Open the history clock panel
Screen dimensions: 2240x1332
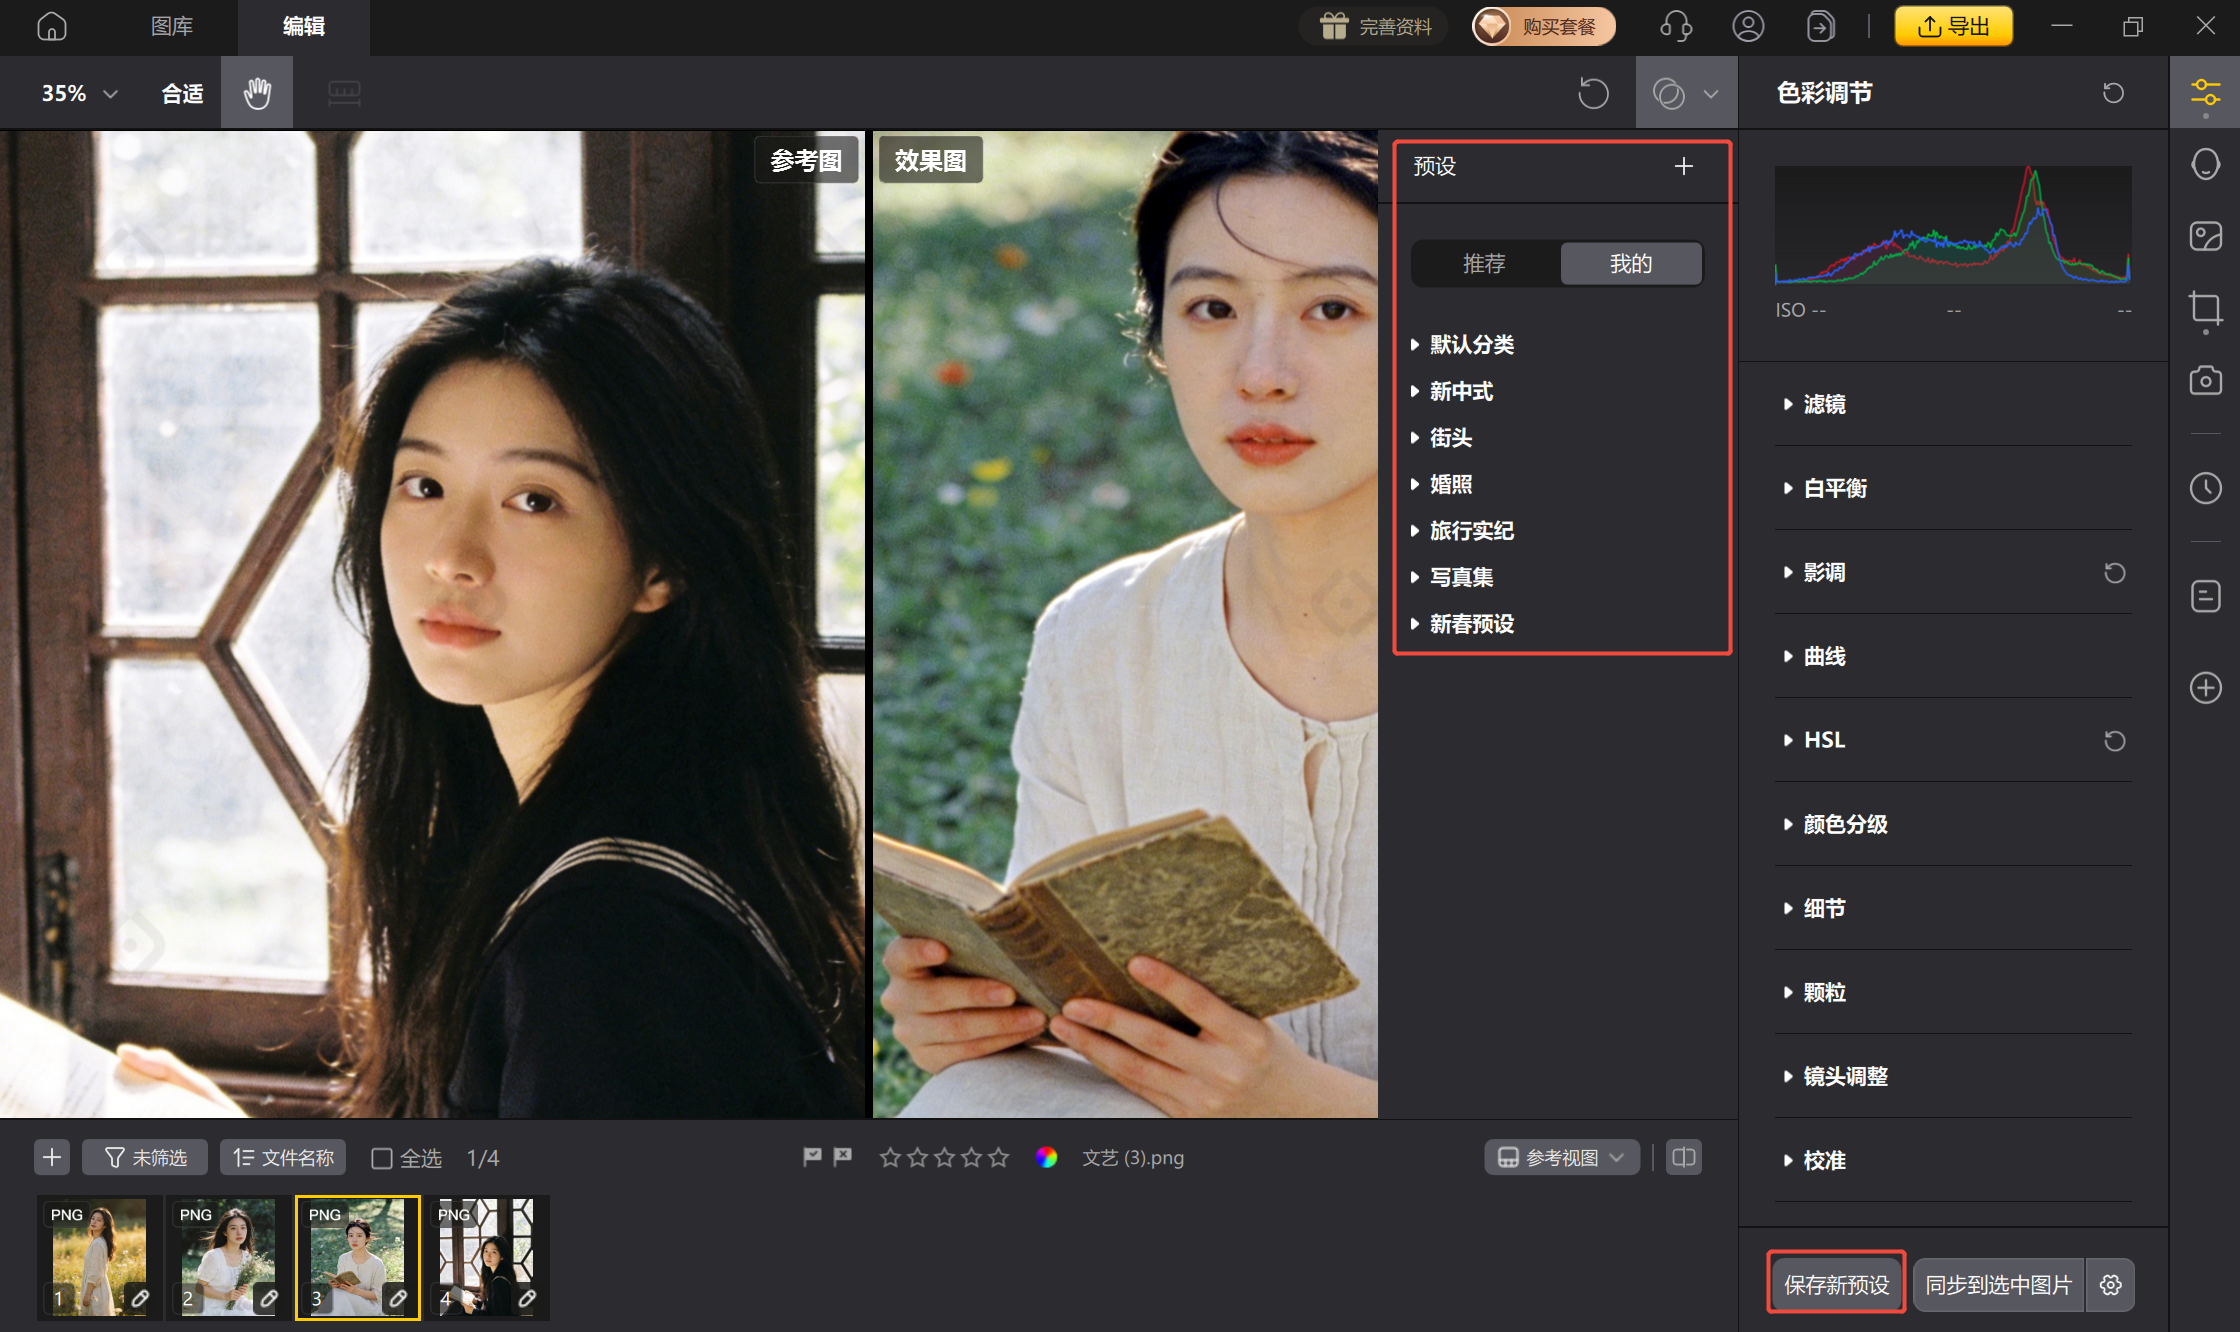click(x=2205, y=488)
